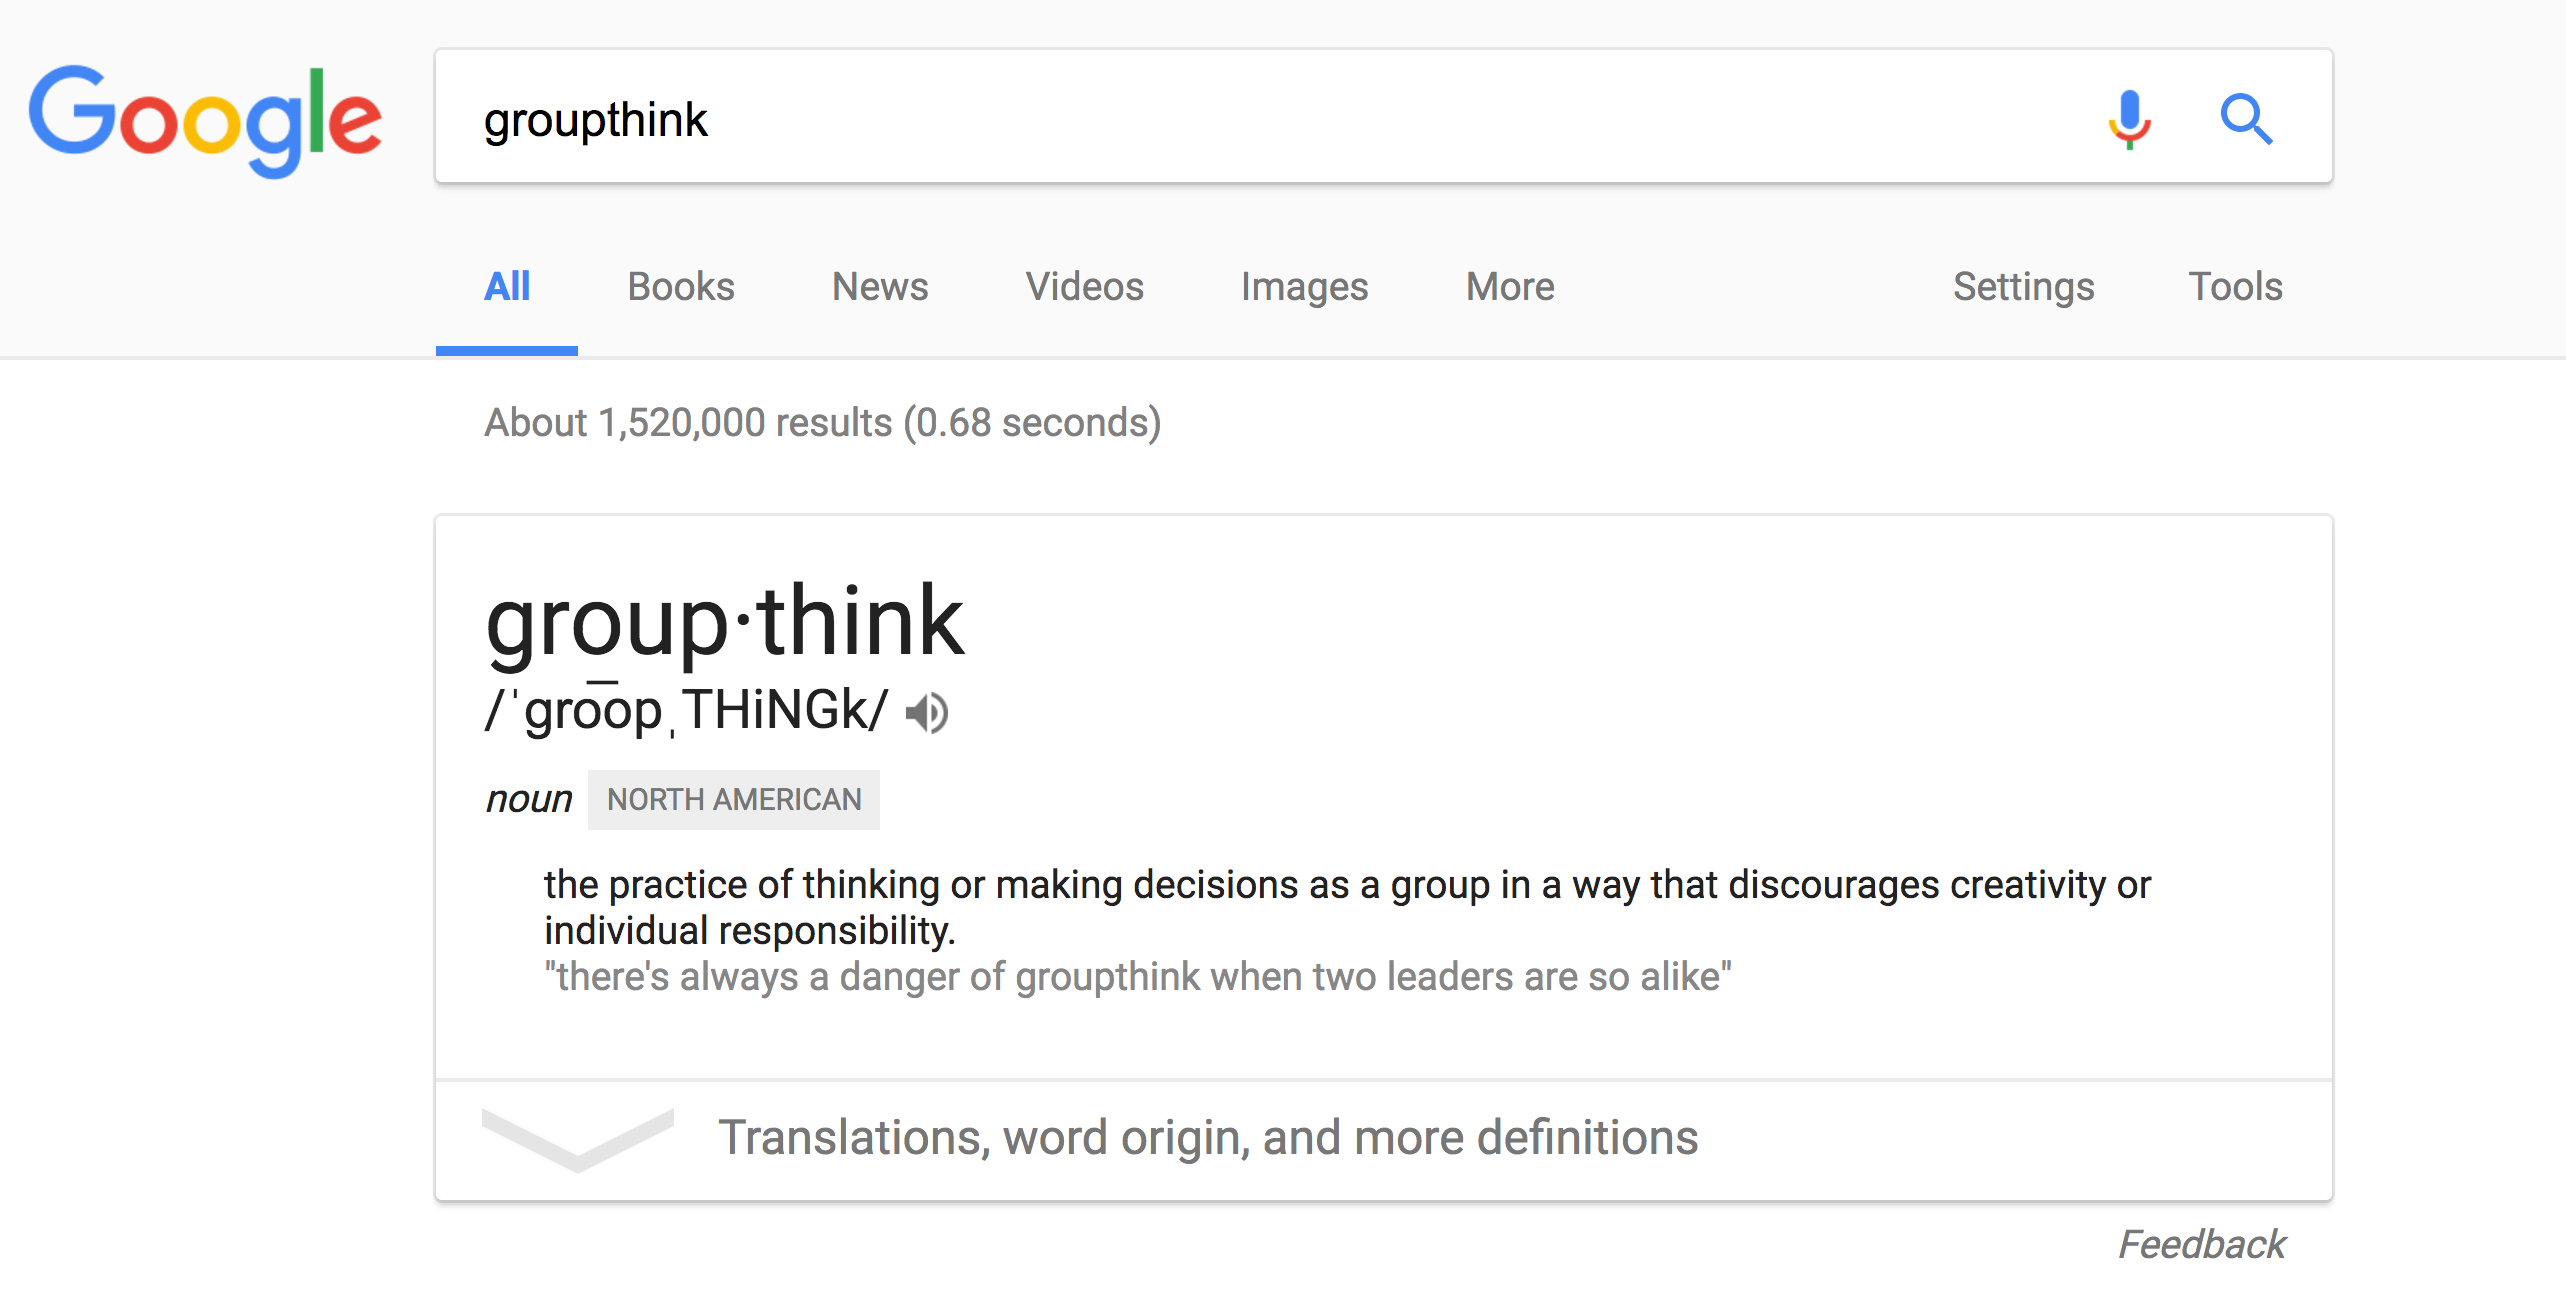Screen dimensions: 2566x1306
Task: Click the results count text
Action: (x=822, y=423)
